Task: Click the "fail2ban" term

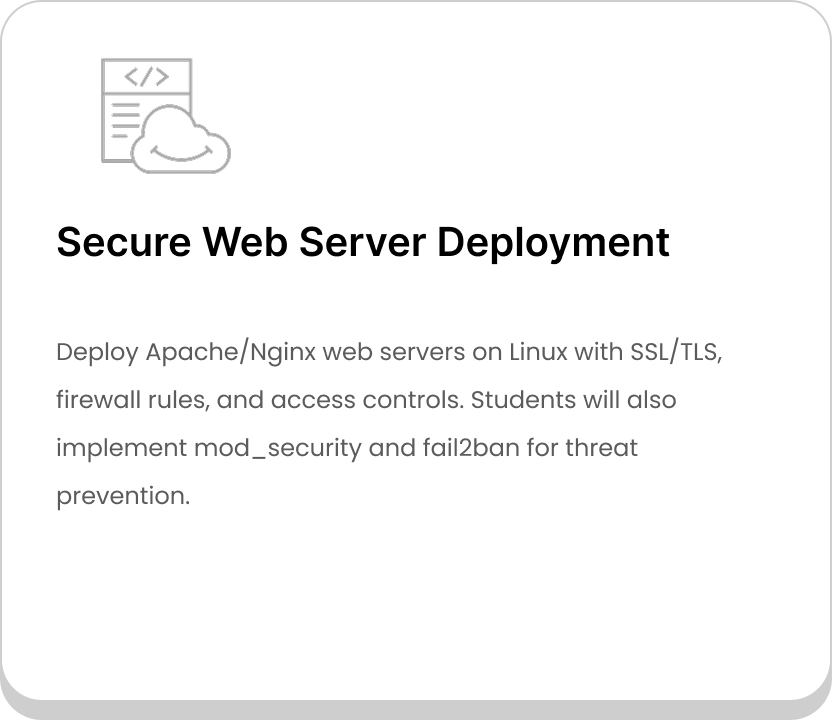Action: pyautogui.click(x=471, y=447)
